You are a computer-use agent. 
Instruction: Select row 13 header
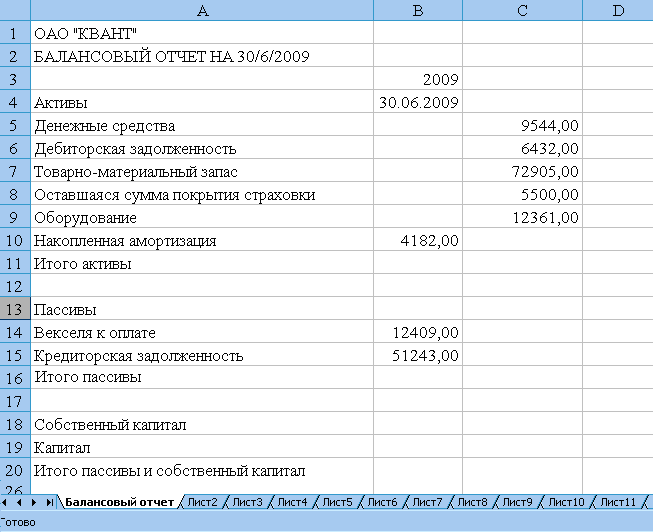[15, 309]
